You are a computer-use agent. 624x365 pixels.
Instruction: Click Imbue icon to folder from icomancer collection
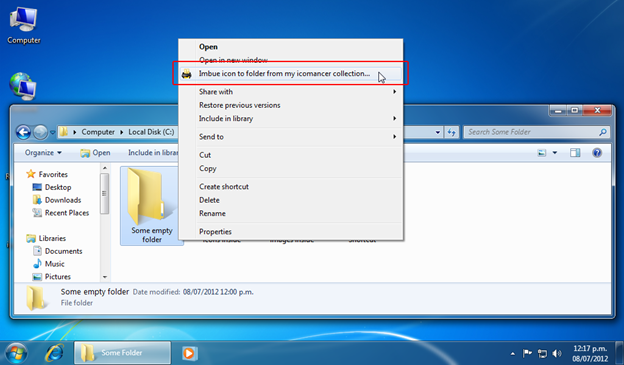290,74
